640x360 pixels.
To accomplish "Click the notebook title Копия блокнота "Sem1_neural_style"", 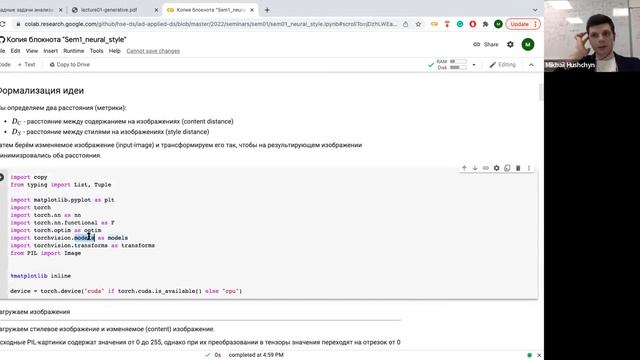I will [66, 40].
